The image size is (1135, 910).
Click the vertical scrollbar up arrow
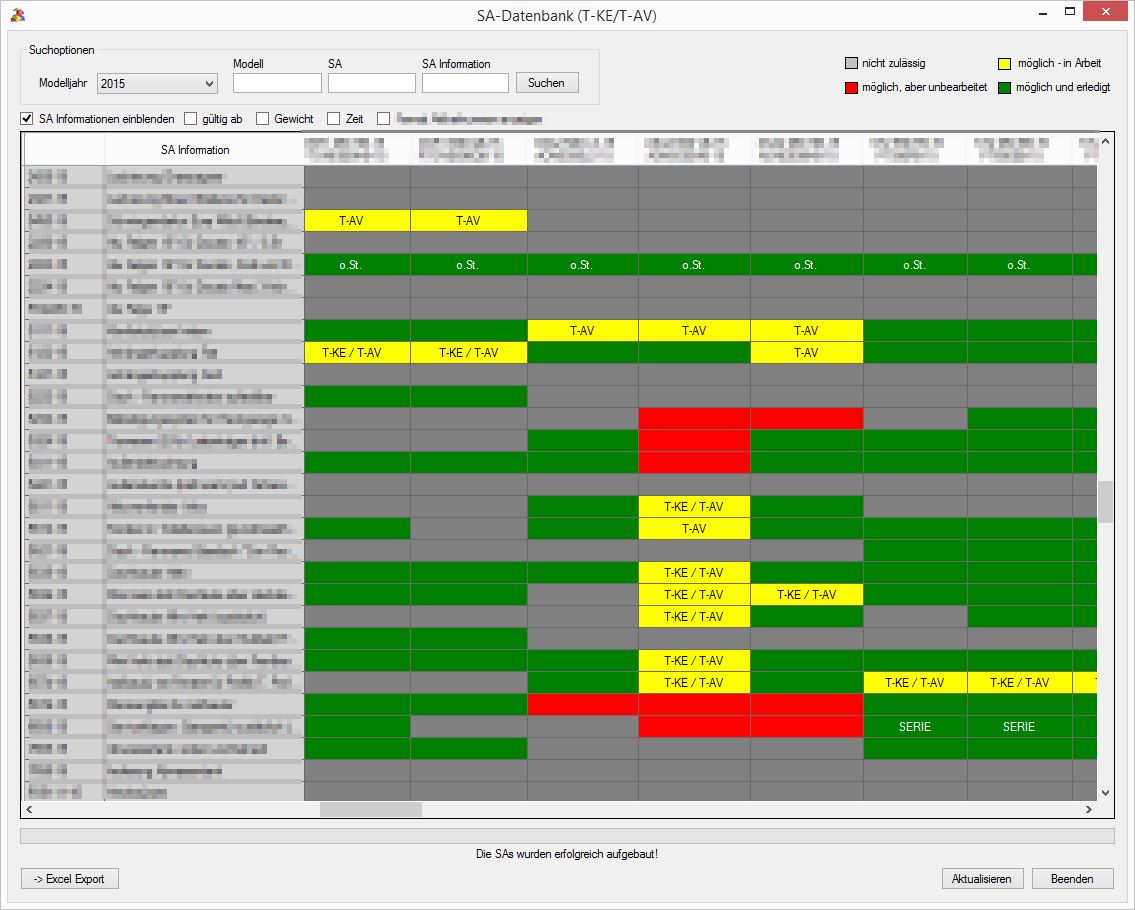(x=1105, y=142)
